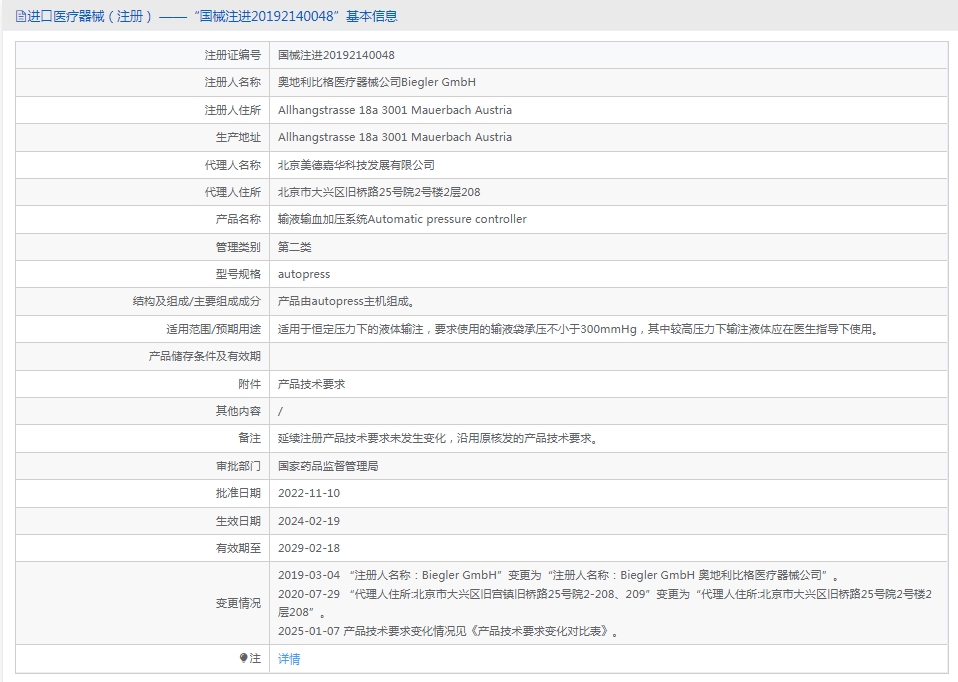958x682 pixels.
Task: Click the 2025-01-07 change record line
Action: 450,632
